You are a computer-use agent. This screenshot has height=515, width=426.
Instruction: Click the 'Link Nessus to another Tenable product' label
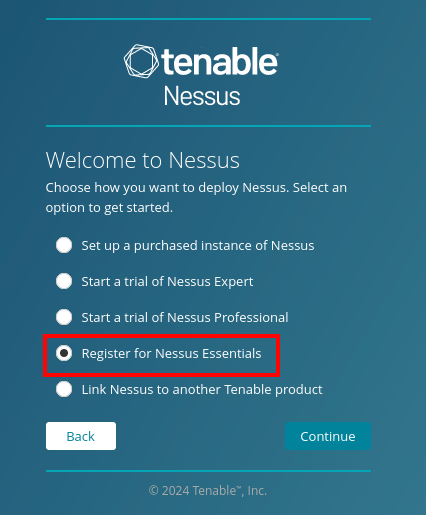click(x=202, y=390)
